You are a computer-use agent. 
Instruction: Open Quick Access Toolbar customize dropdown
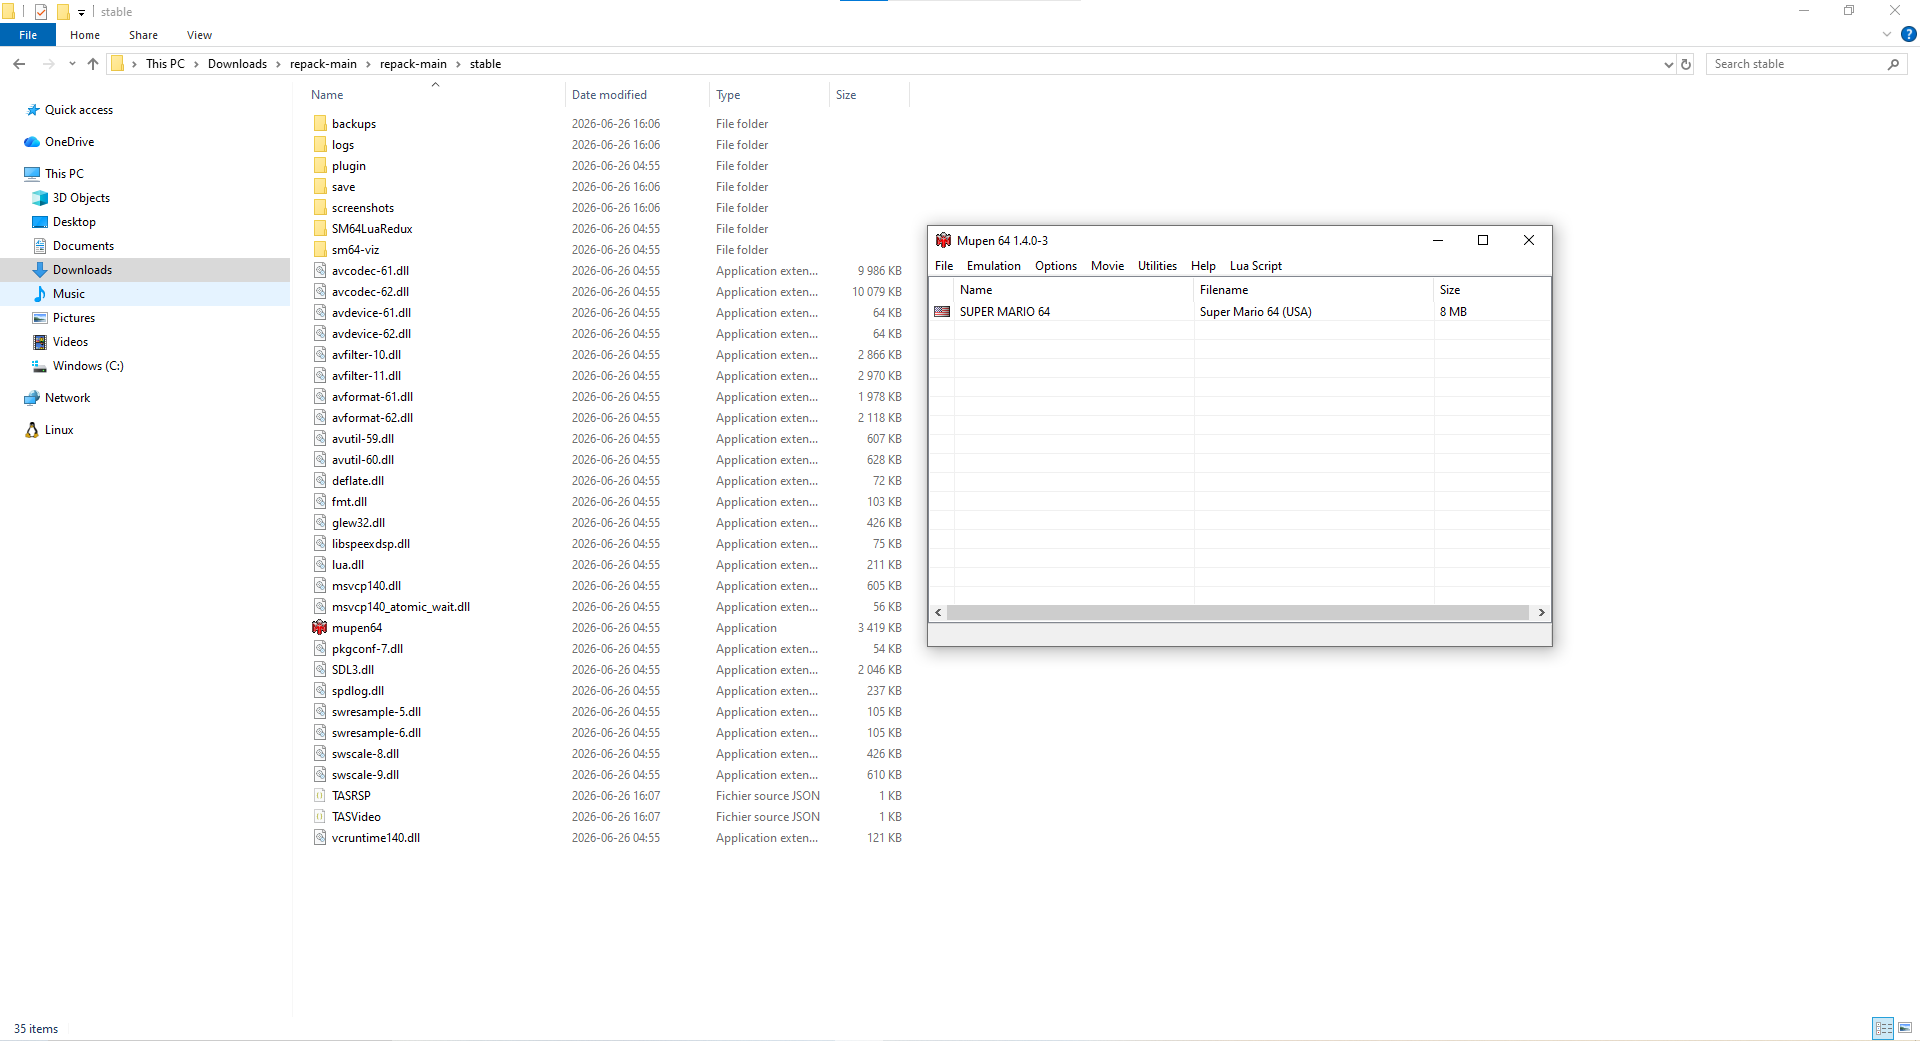82,12
